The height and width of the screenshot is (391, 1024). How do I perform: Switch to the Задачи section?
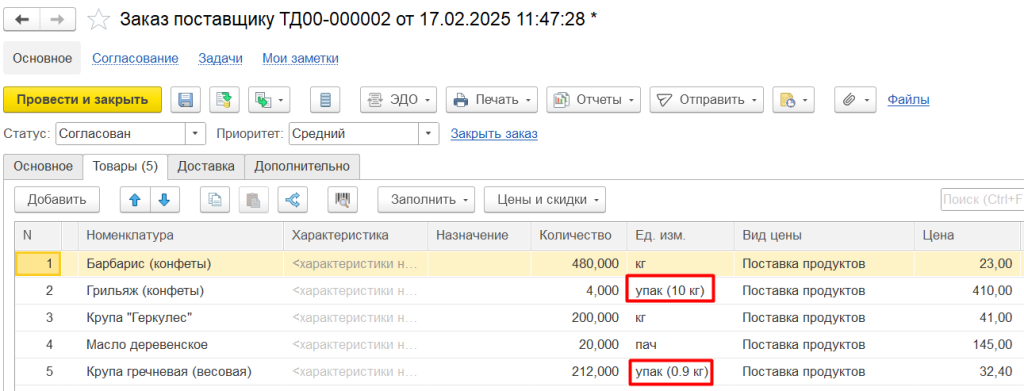click(221, 58)
